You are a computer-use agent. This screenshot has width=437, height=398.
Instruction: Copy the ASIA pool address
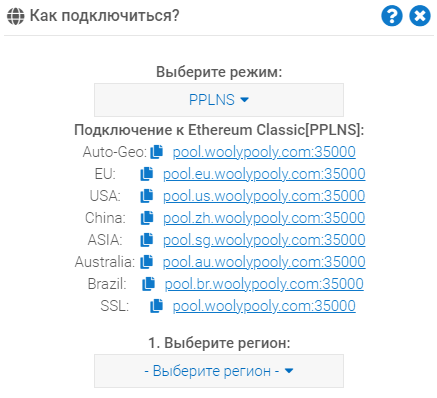click(x=147, y=240)
